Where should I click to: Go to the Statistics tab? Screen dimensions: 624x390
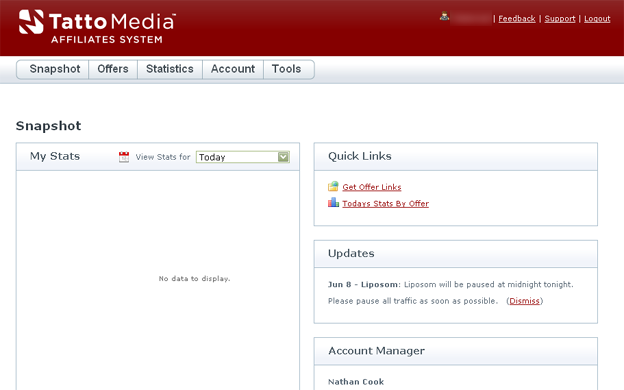click(170, 69)
